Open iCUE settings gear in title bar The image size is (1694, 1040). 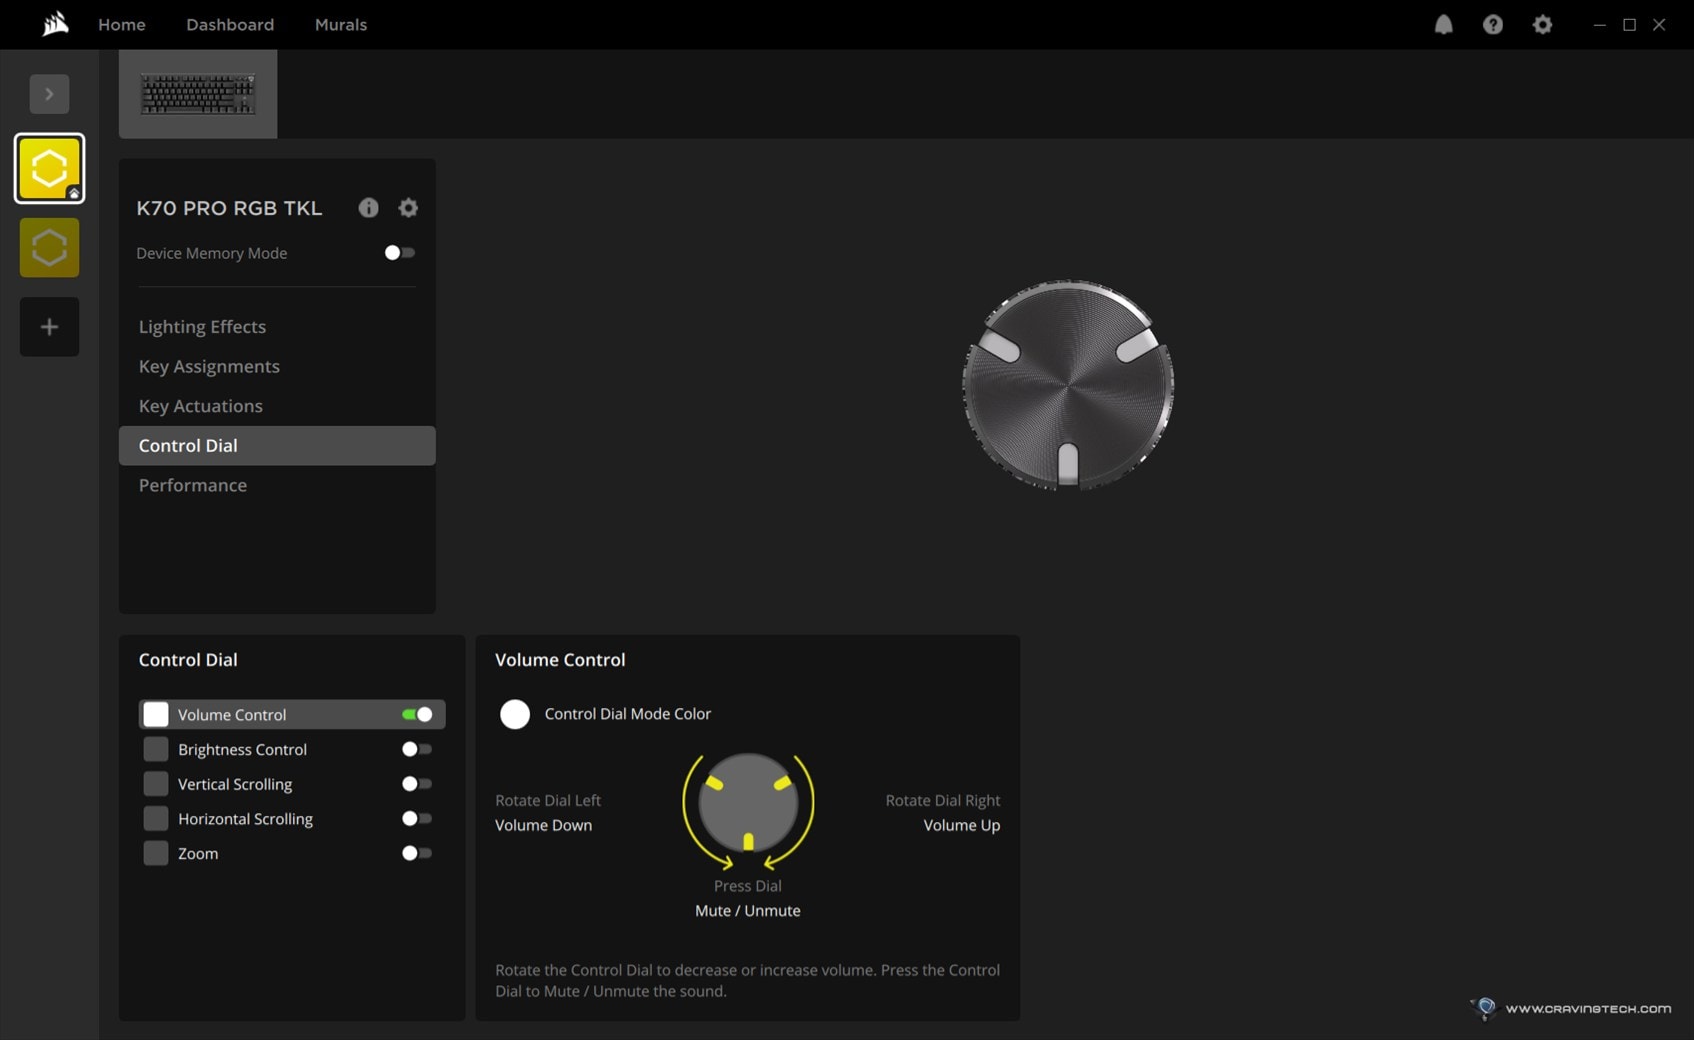tap(1542, 25)
